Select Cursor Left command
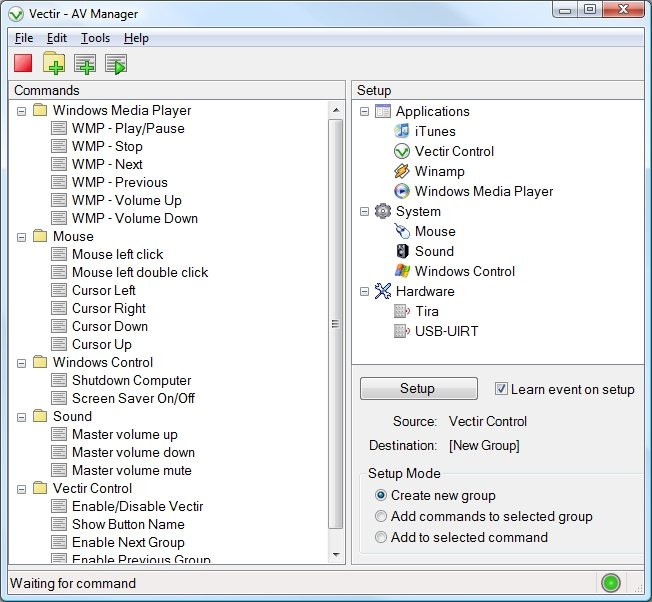 [x=104, y=290]
